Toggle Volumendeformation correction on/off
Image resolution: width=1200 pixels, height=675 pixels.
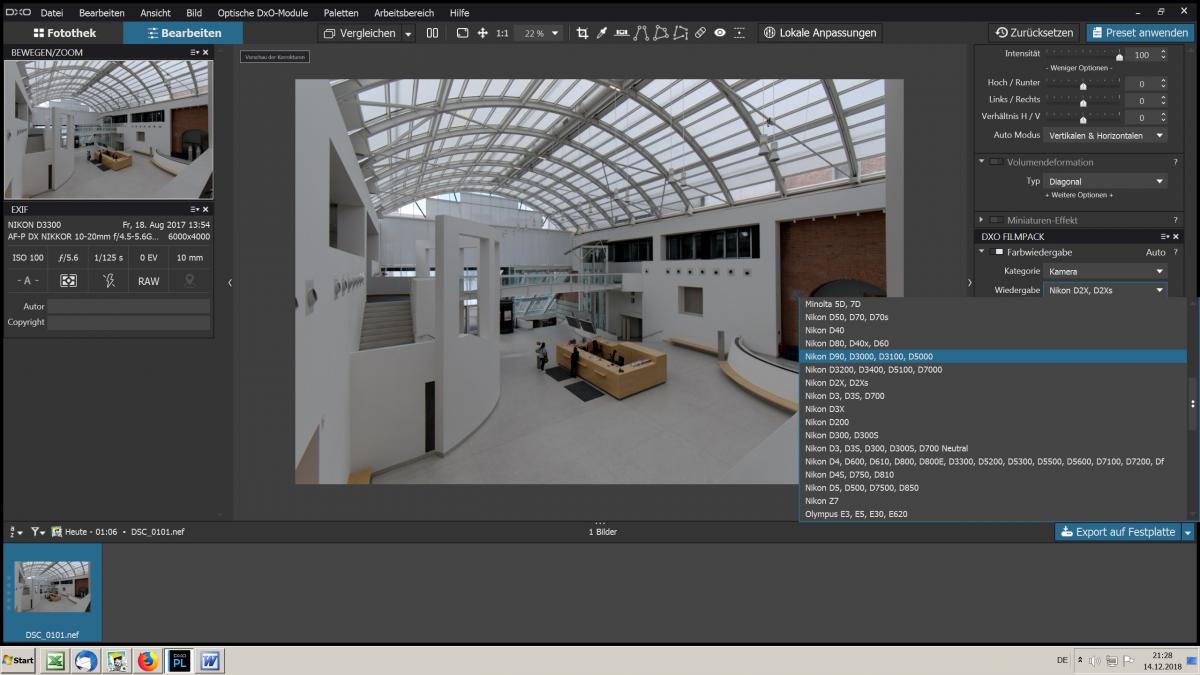tap(996, 162)
